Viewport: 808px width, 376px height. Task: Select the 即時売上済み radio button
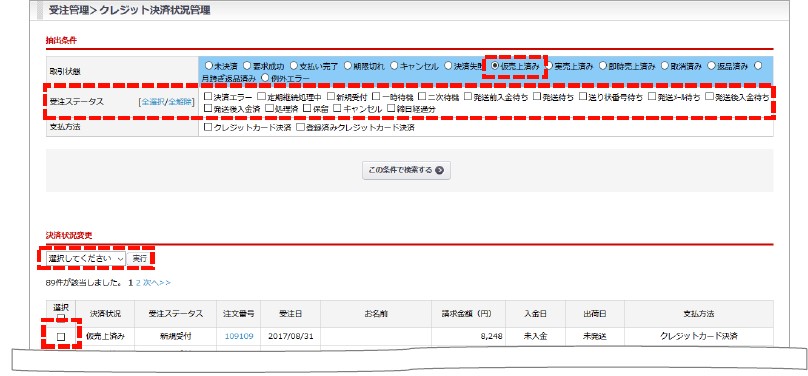(x=603, y=66)
